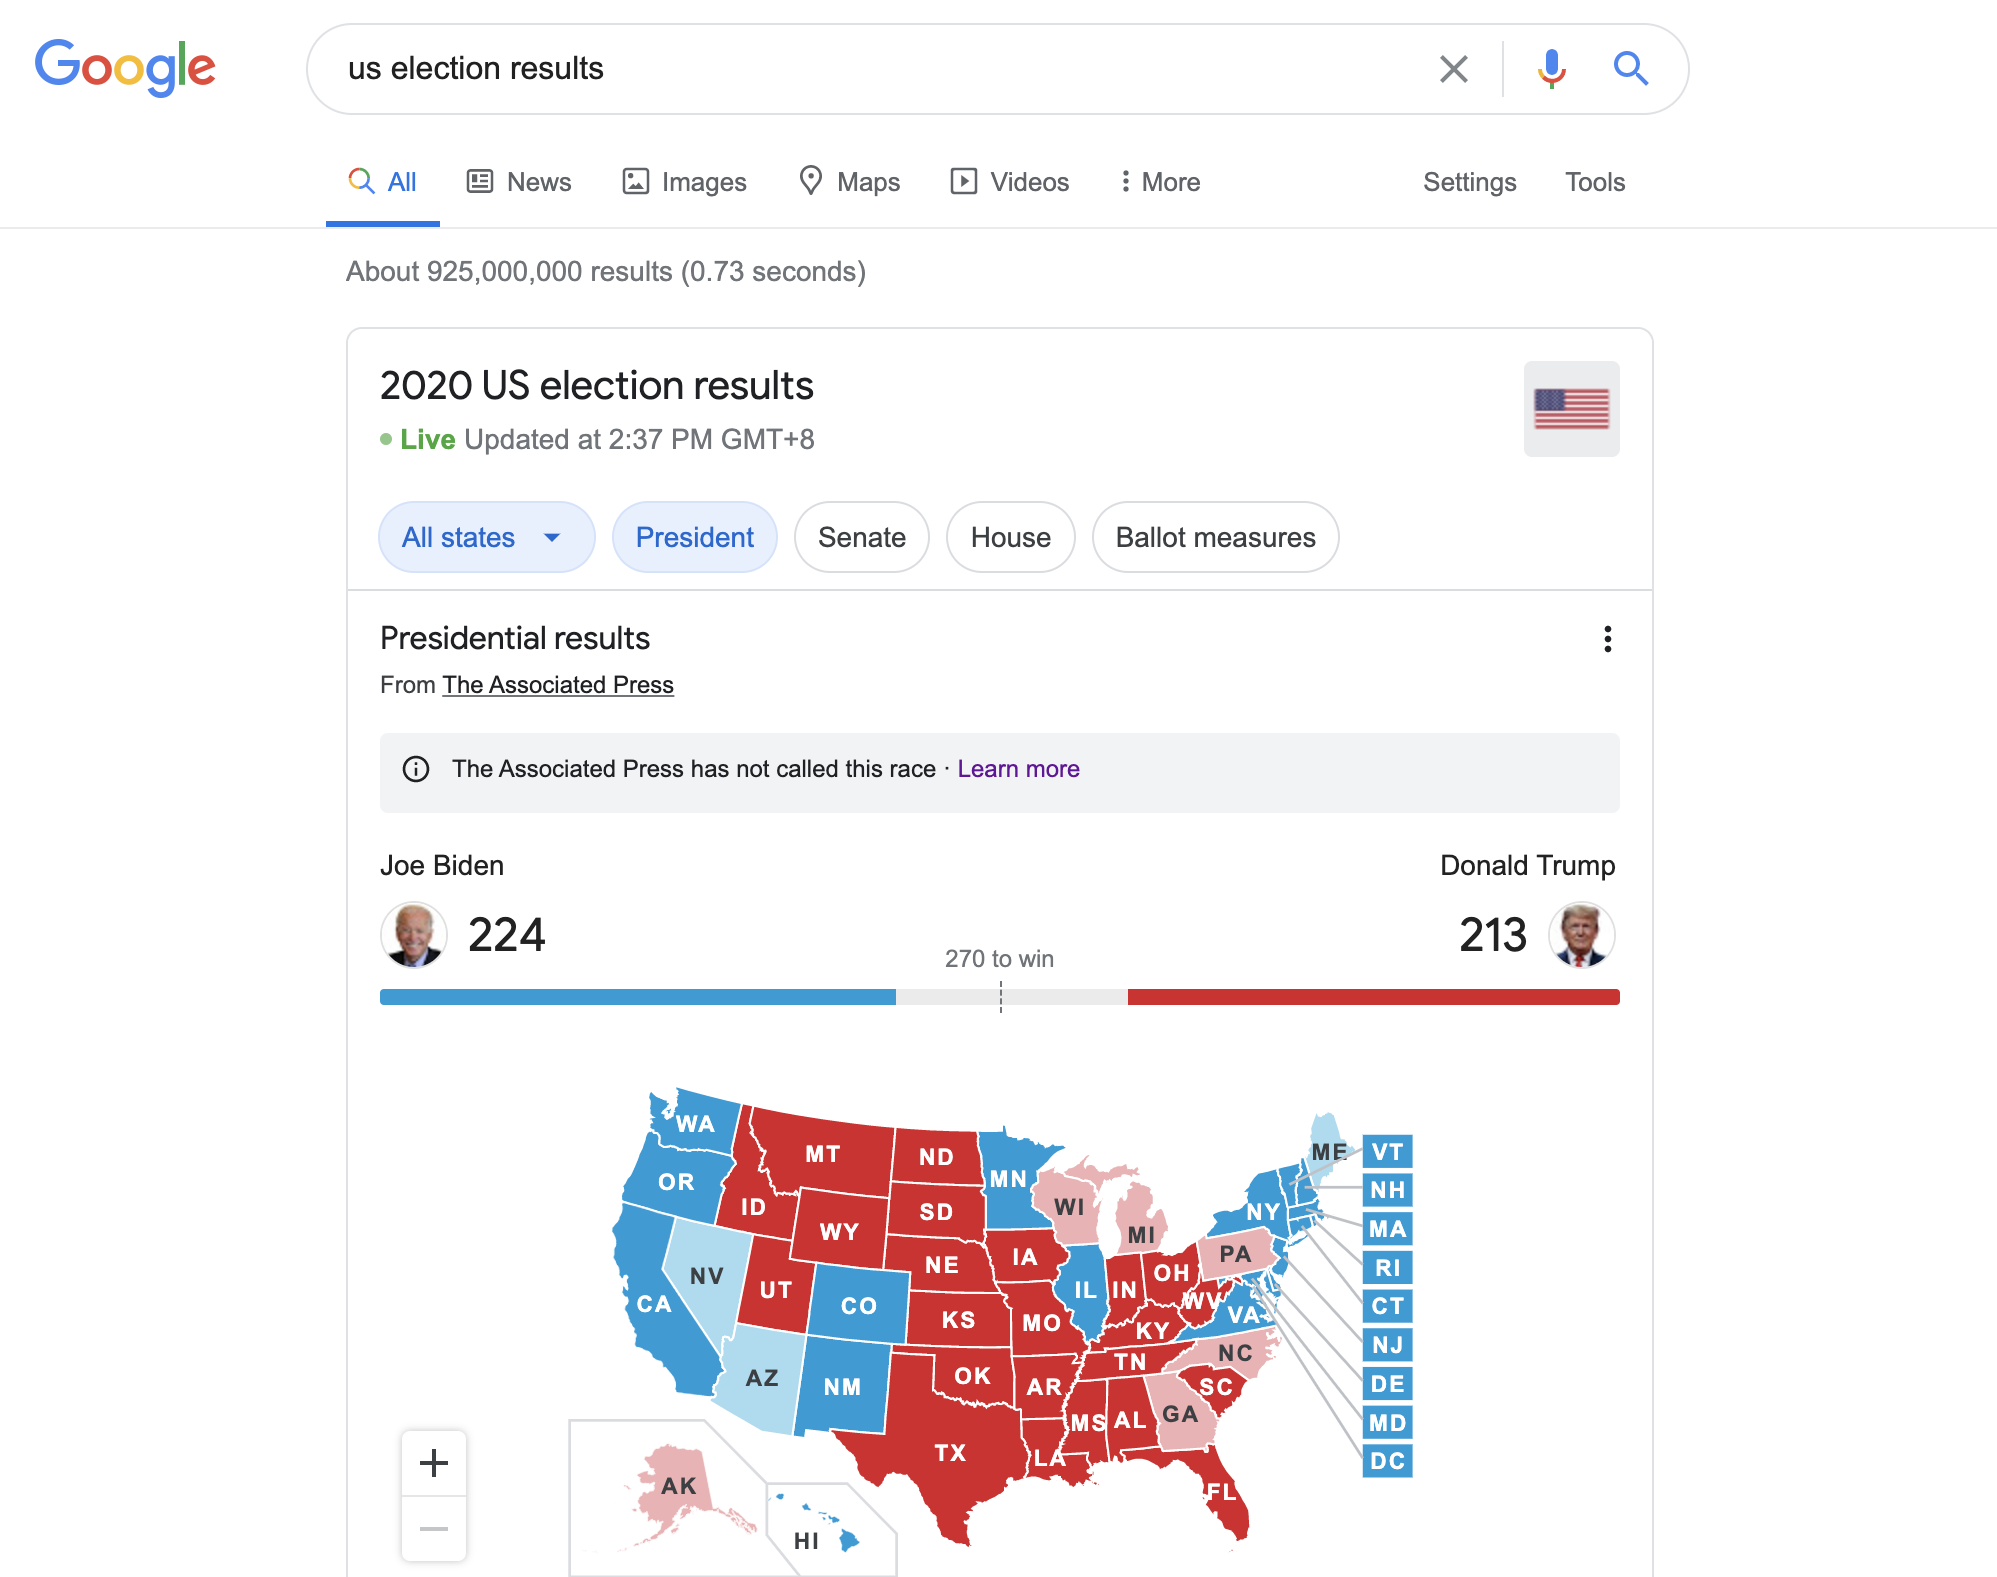Image resolution: width=1997 pixels, height=1577 pixels.
Task: Switch to the Images tab
Action: (685, 182)
